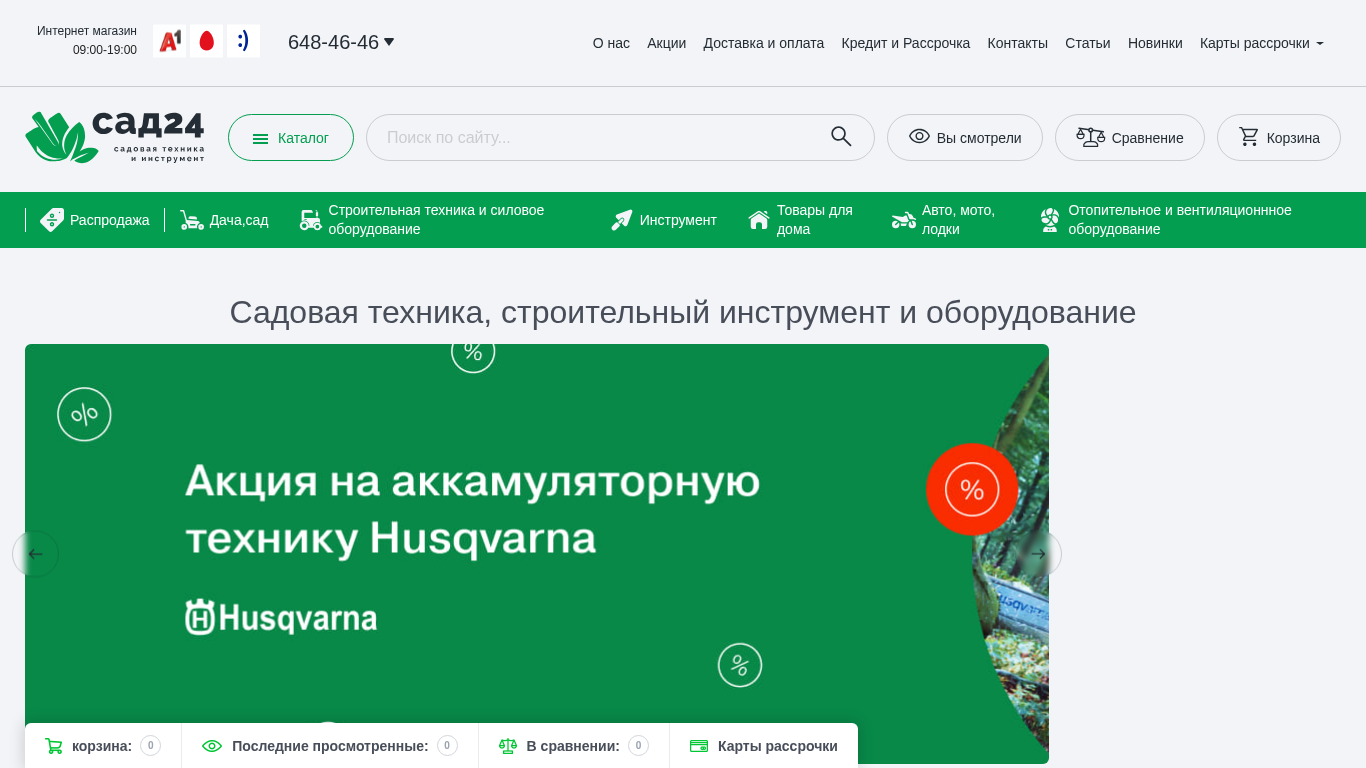Open the Контакты page
The height and width of the screenshot is (768, 1366).
[x=1018, y=43]
